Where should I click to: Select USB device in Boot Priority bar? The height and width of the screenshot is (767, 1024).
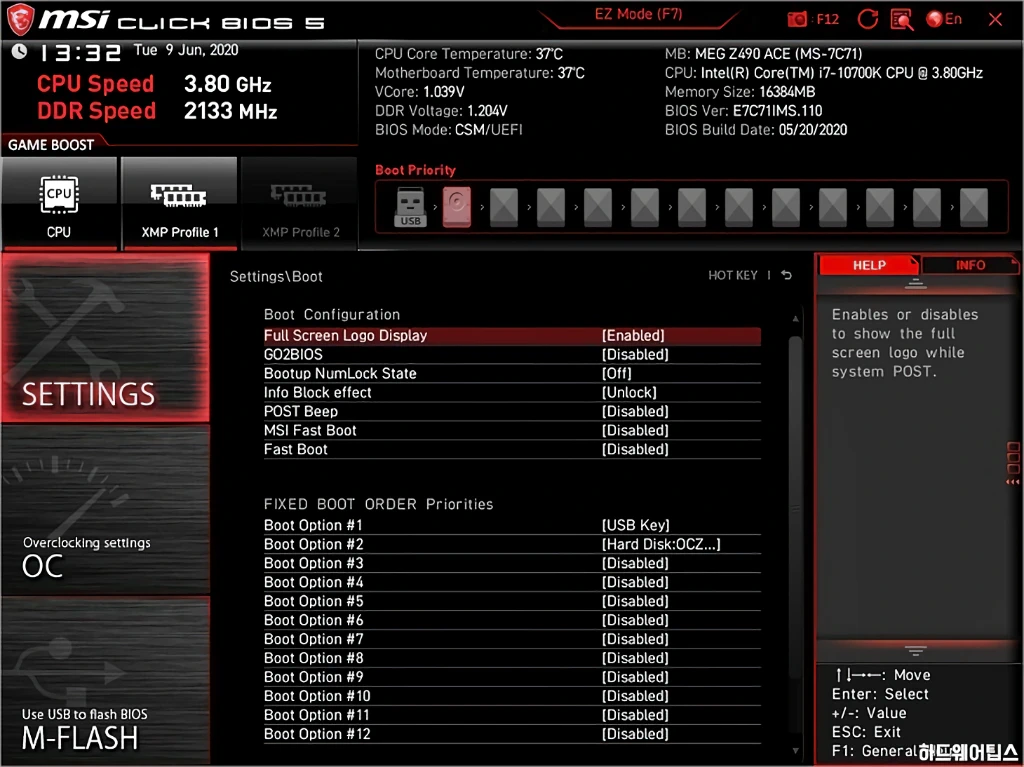click(410, 207)
